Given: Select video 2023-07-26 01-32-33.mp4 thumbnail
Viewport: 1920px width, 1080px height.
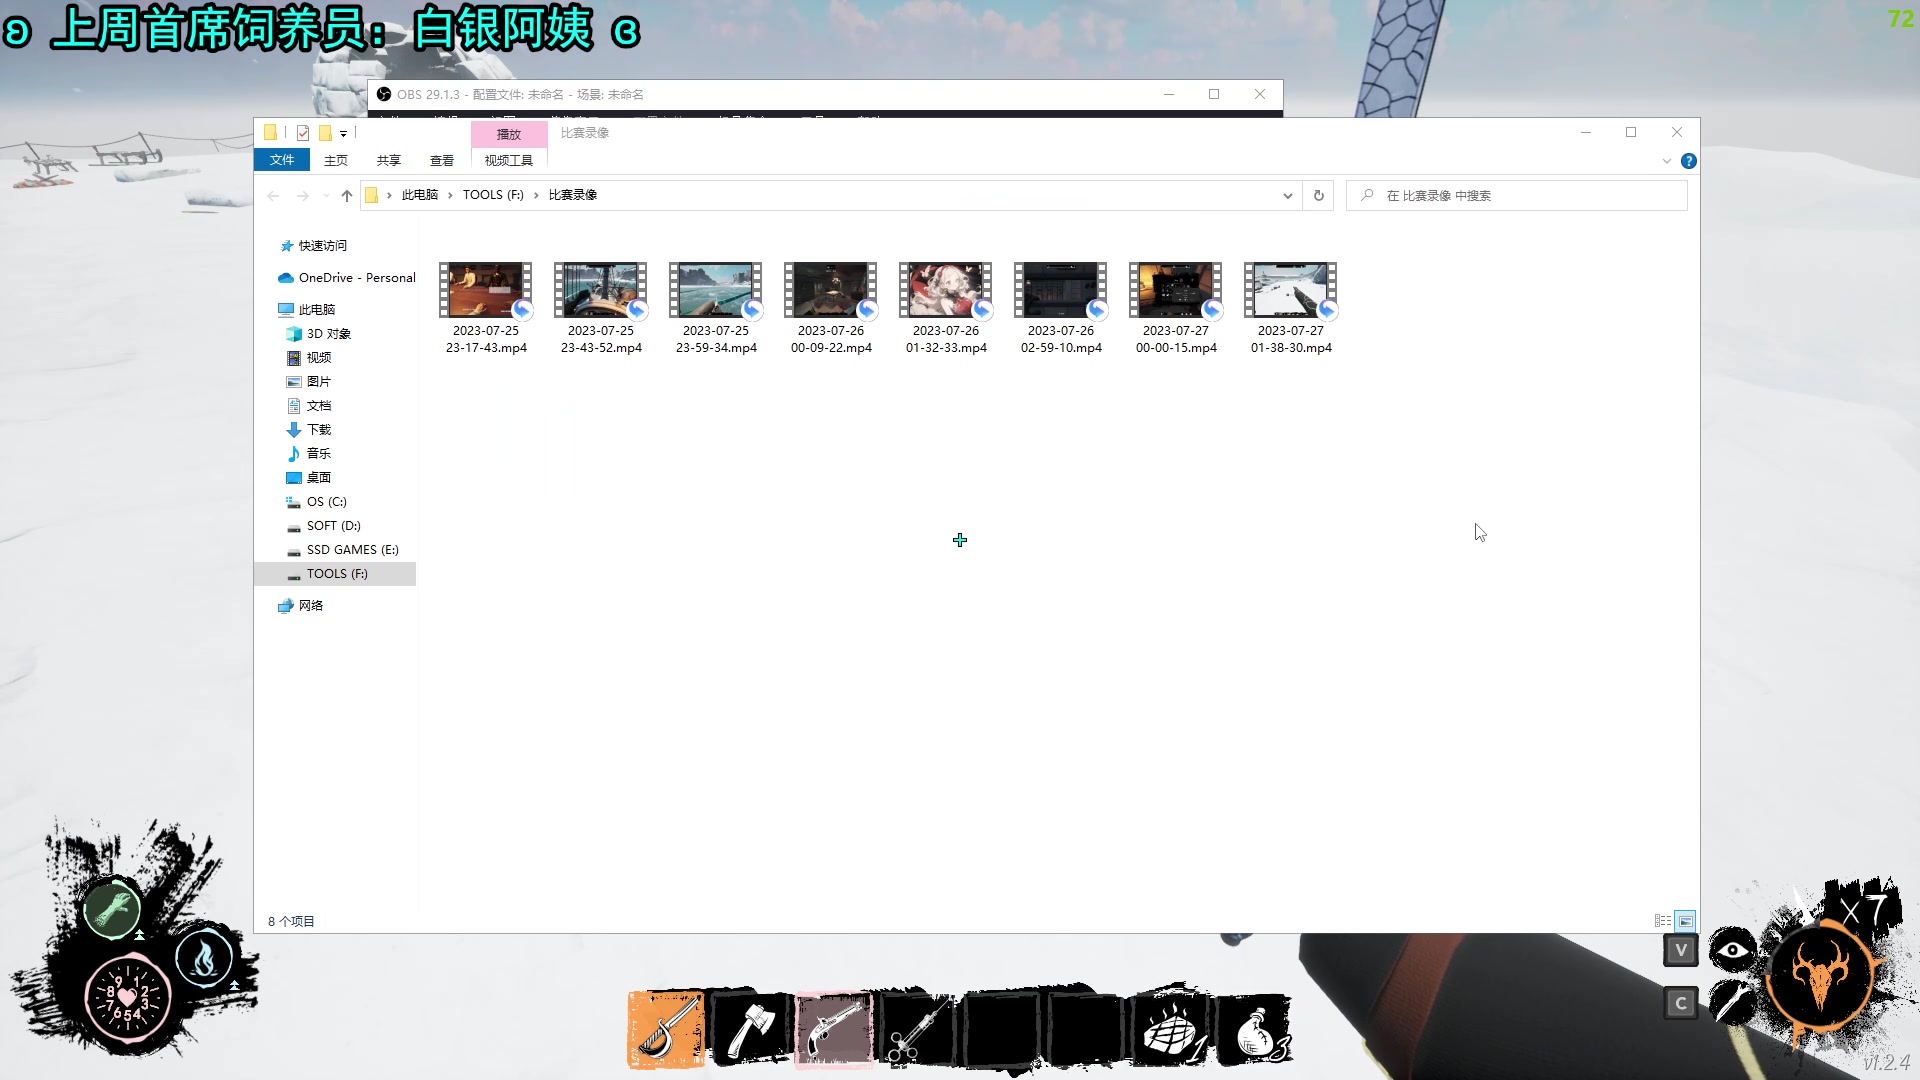Looking at the screenshot, I should coord(946,290).
